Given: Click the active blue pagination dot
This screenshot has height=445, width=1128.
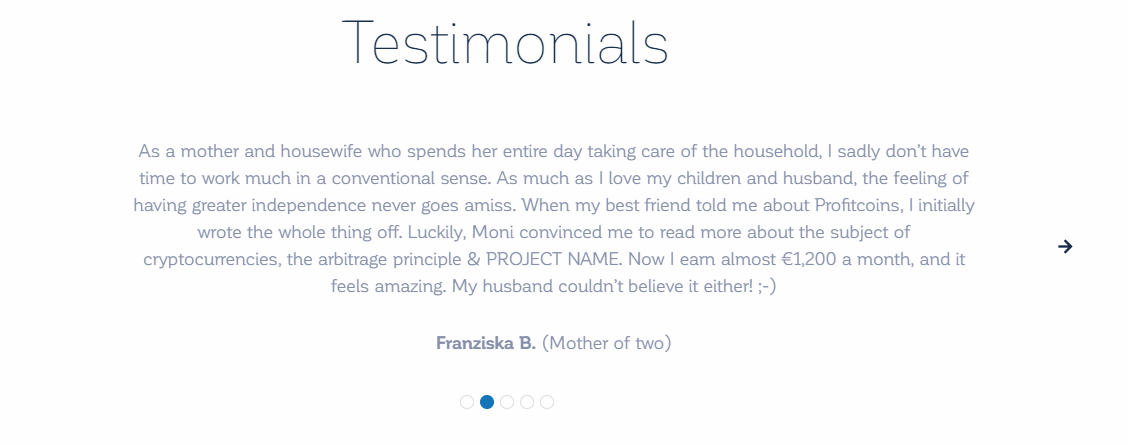Looking at the screenshot, I should click(487, 402).
